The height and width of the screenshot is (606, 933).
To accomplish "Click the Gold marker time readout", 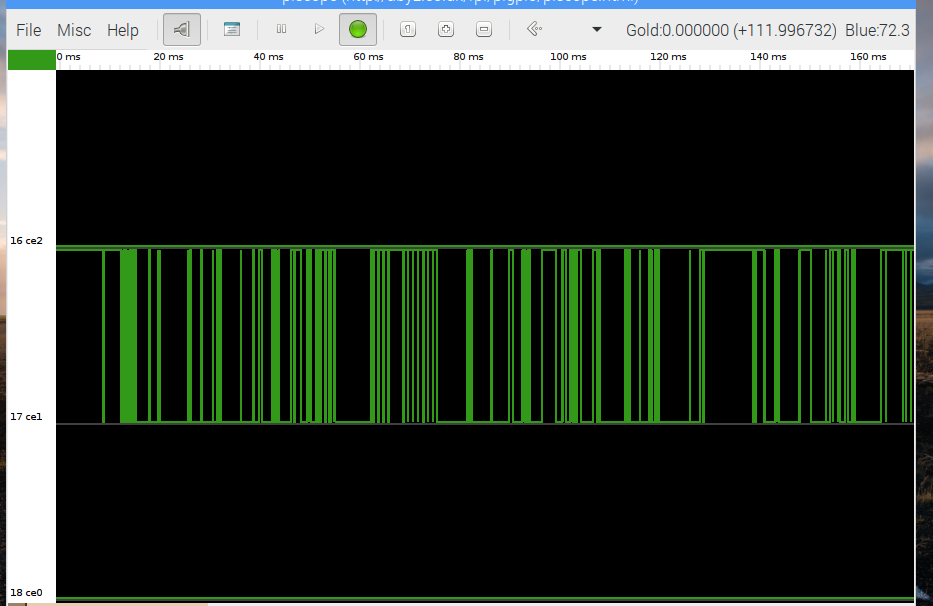I will [731, 30].
